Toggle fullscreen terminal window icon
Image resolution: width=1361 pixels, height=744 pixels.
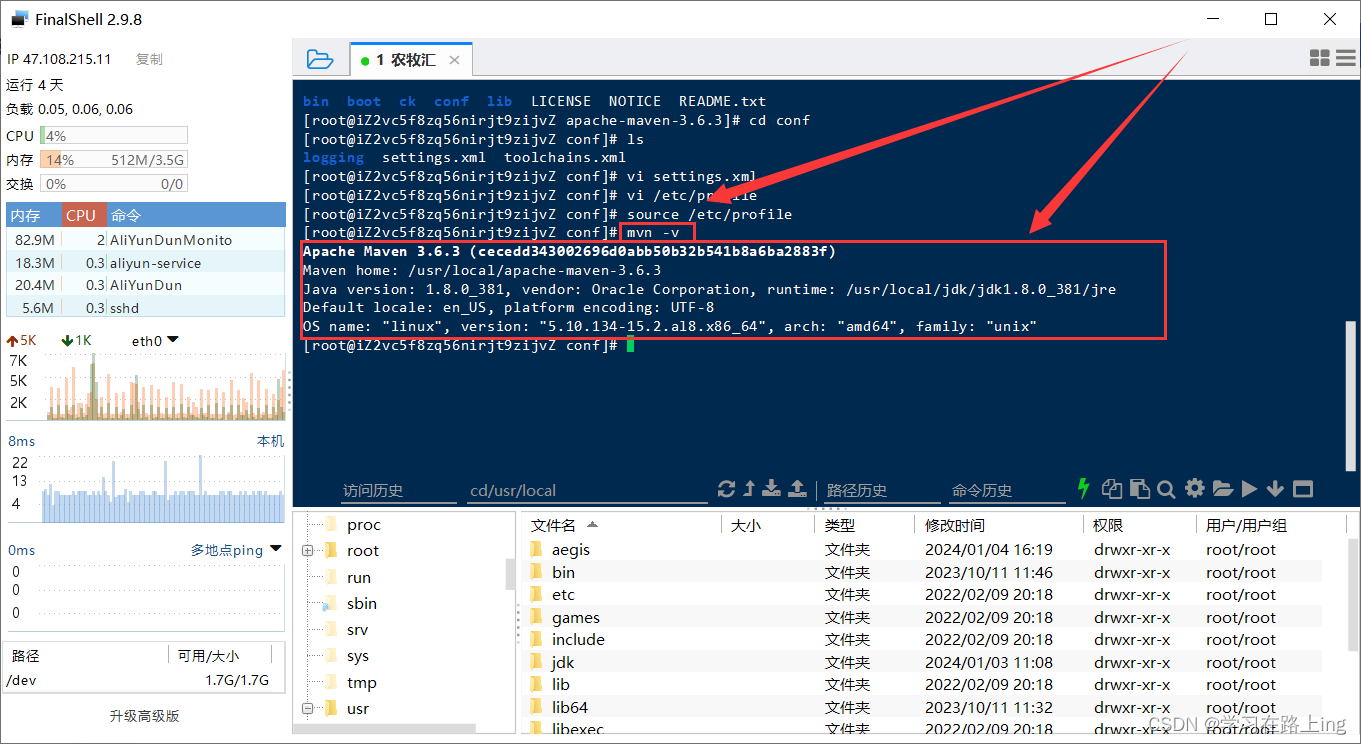click(x=1302, y=489)
